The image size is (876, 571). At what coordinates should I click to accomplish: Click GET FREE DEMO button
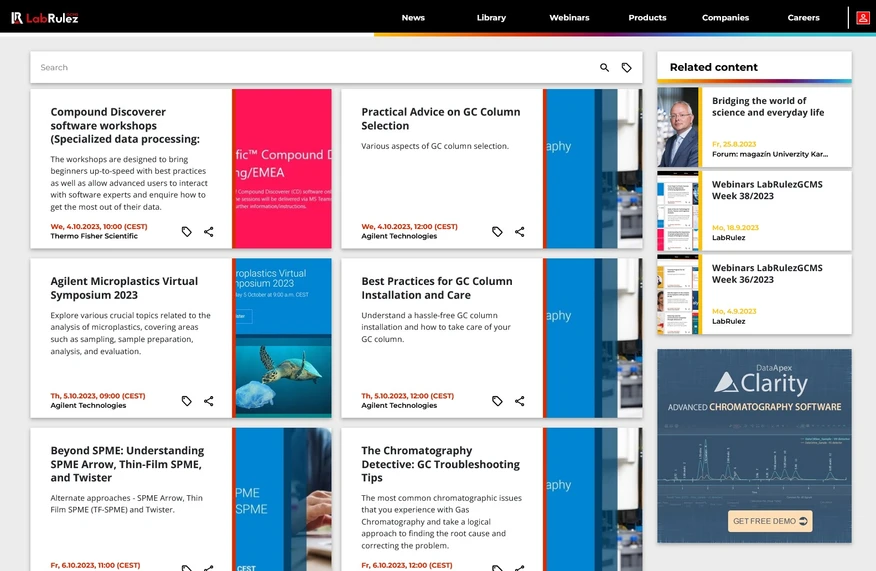(x=770, y=521)
